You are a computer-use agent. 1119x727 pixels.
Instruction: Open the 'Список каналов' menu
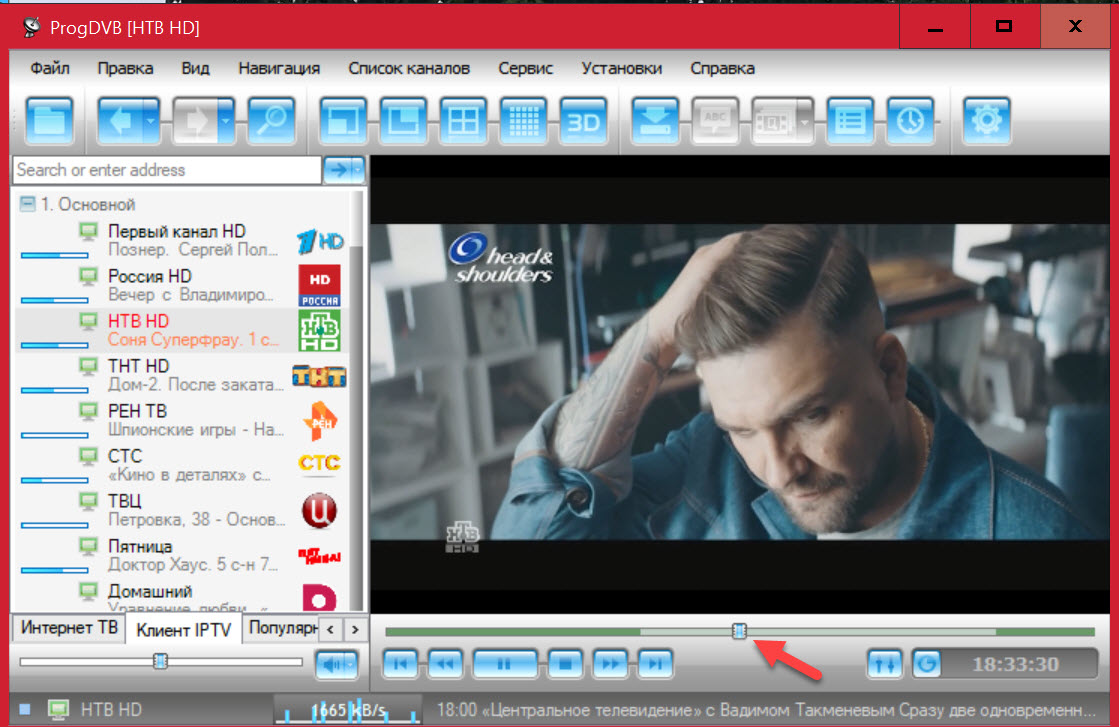pyautogui.click(x=408, y=69)
